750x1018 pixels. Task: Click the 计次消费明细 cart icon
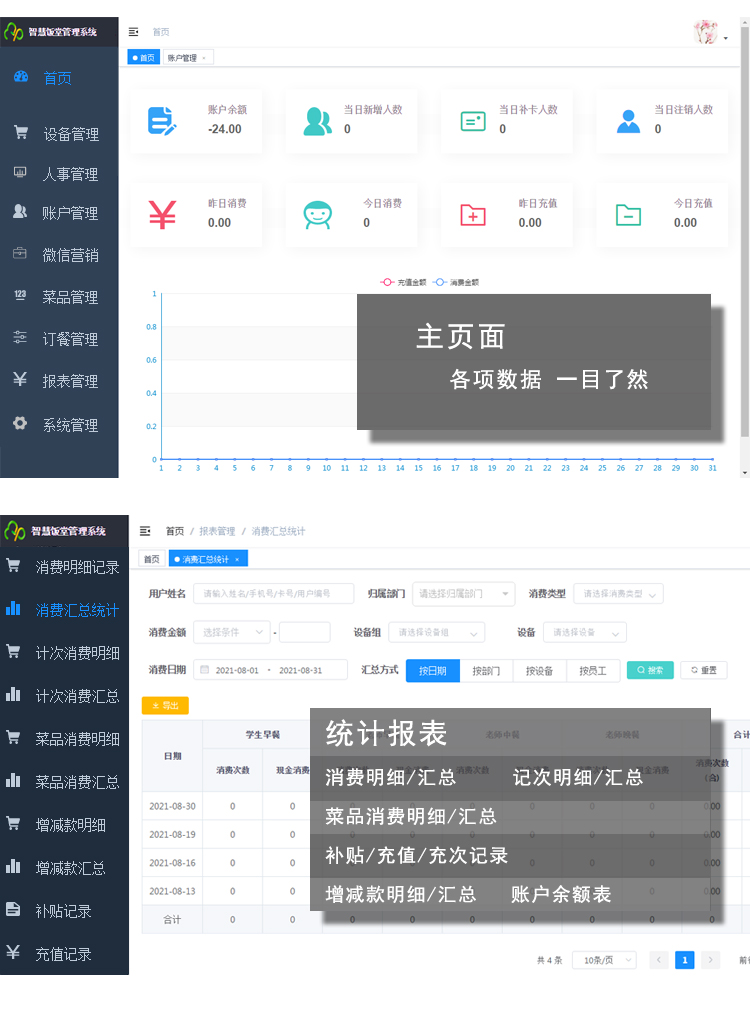(13, 651)
